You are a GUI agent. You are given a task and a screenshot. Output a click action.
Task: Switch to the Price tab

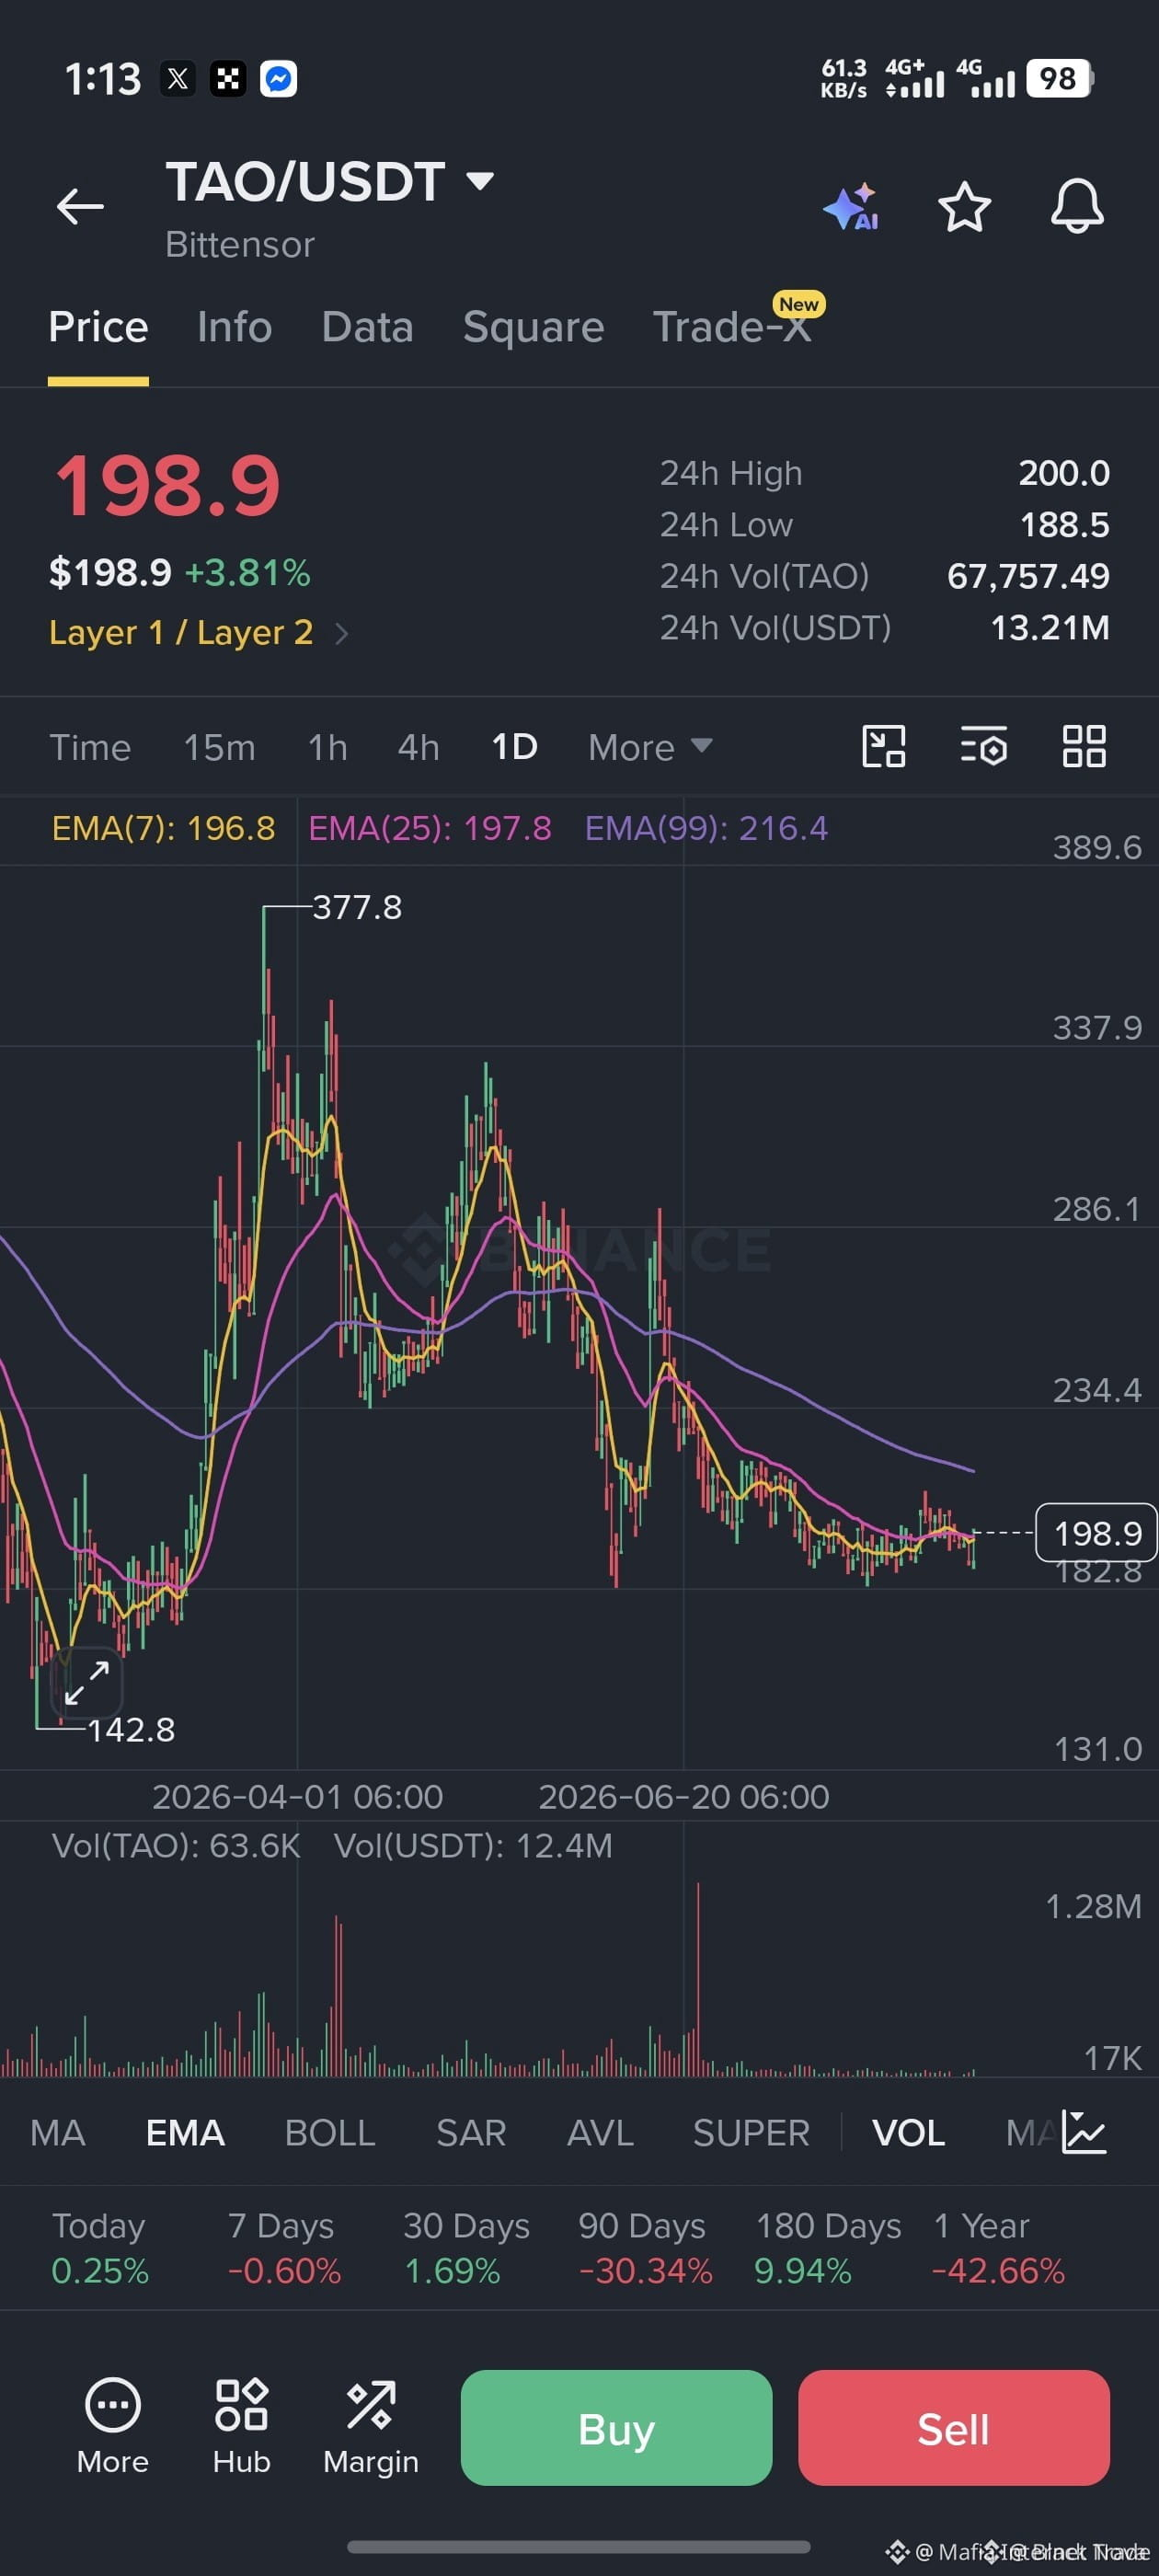point(98,327)
